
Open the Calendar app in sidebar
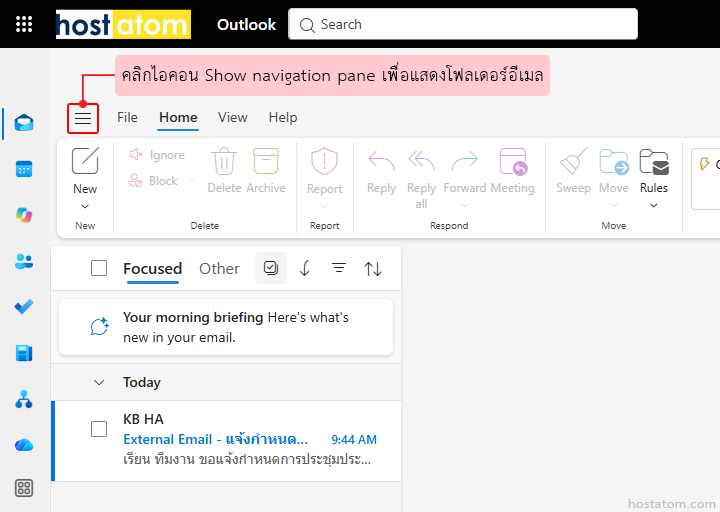pos(24,169)
